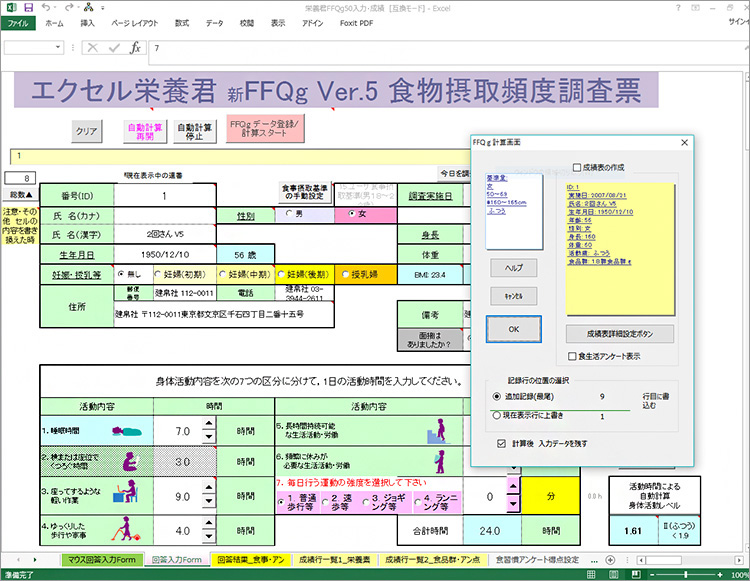
Task: Decrease exercise minutes spinner down
Action: (x=513, y=503)
